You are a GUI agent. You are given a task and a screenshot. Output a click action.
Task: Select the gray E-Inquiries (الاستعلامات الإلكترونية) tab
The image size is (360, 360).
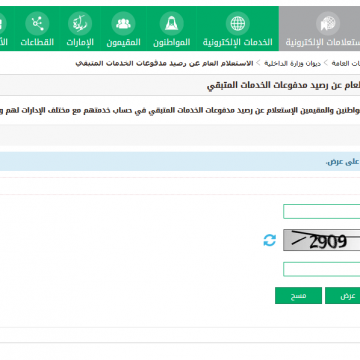tap(319, 29)
